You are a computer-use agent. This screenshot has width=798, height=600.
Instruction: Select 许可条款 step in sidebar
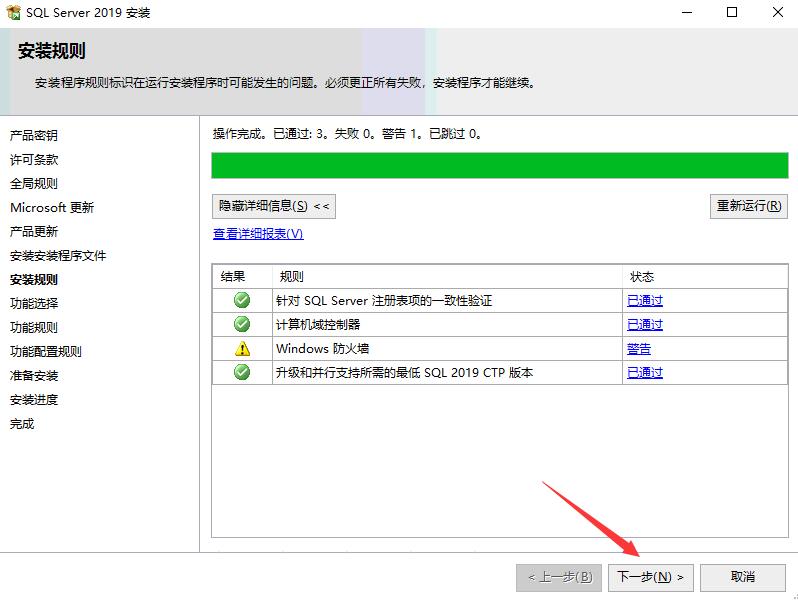pos(34,159)
